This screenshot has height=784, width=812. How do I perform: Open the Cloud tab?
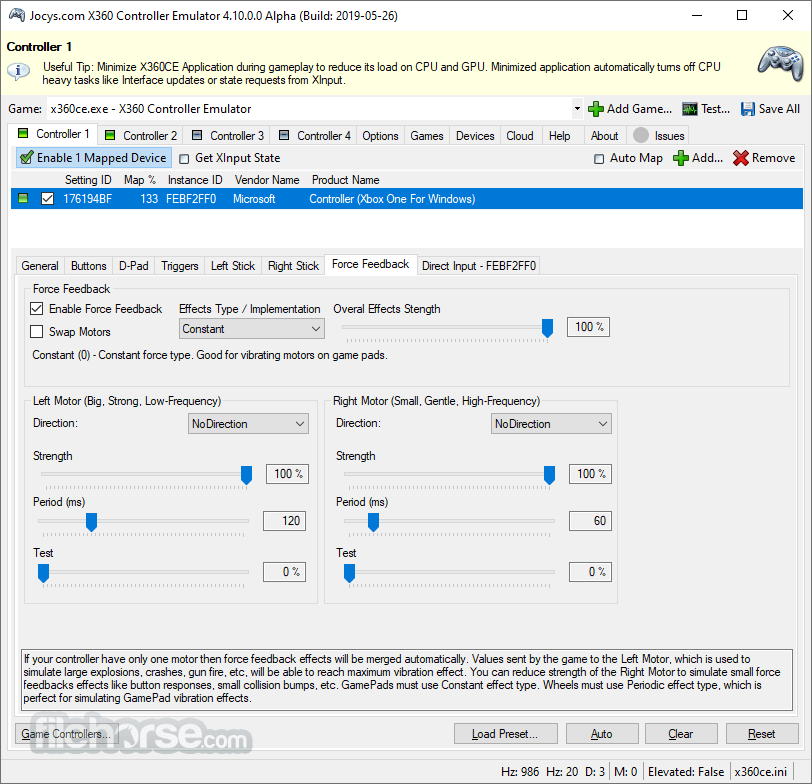pos(520,136)
